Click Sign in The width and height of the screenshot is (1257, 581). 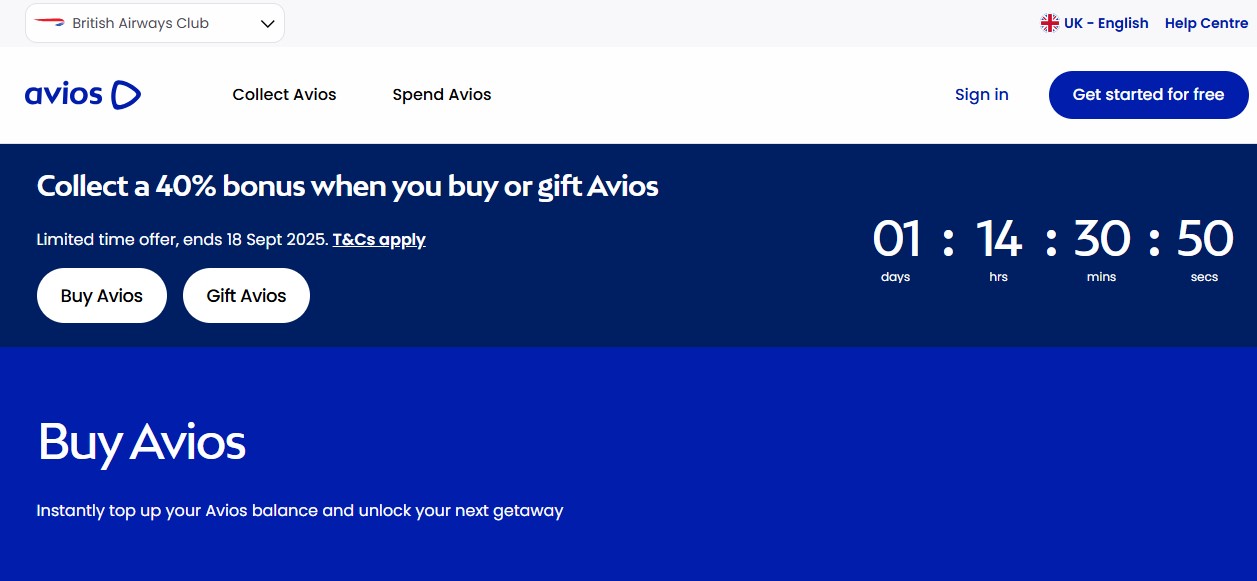click(x=981, y=94)
